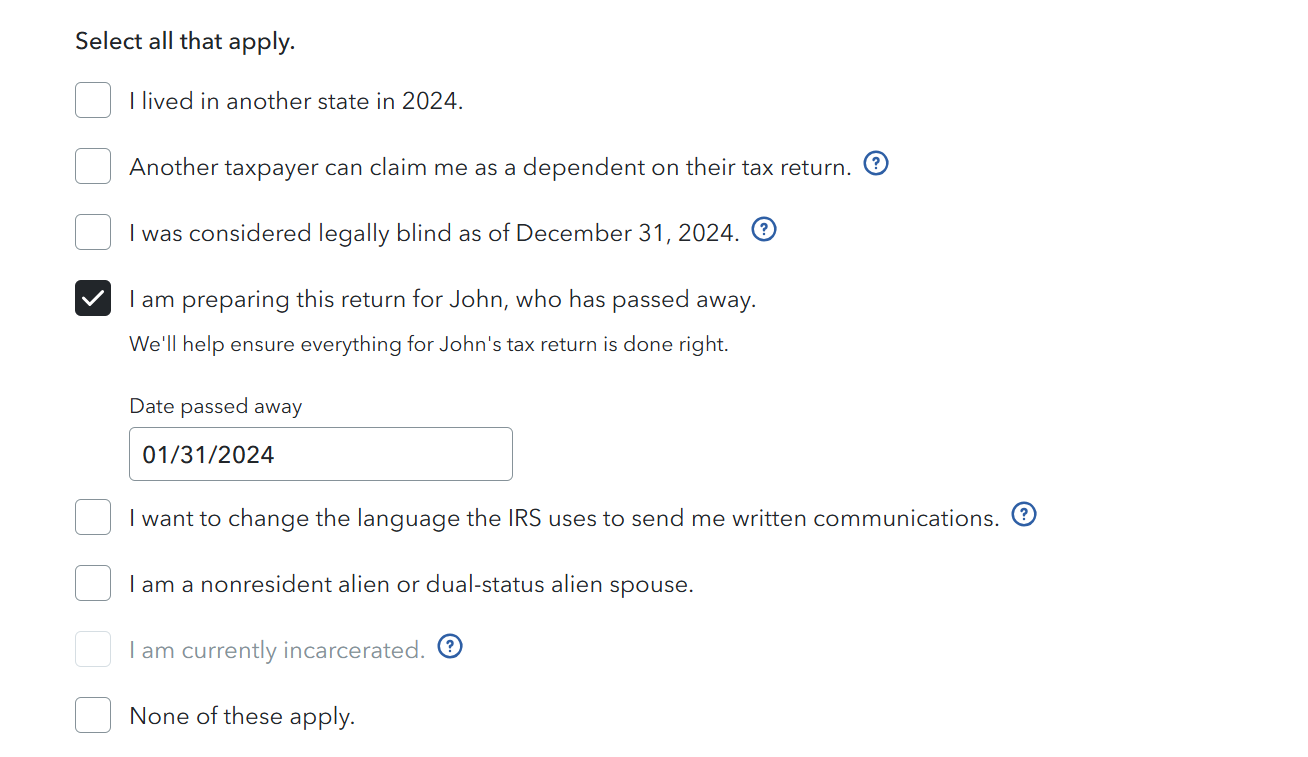Enable the legally blind checkbox
The width and height of the screenshot is (1308, 757).
pyautogui.click(x=93, y=232)
